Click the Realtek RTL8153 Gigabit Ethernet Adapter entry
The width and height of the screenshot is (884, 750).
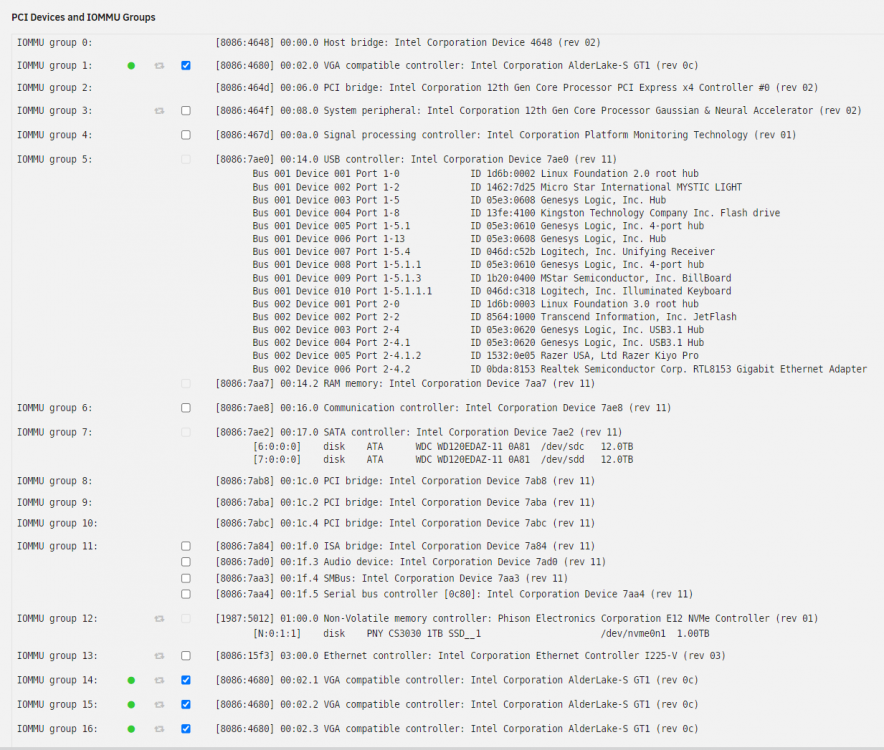560,369
